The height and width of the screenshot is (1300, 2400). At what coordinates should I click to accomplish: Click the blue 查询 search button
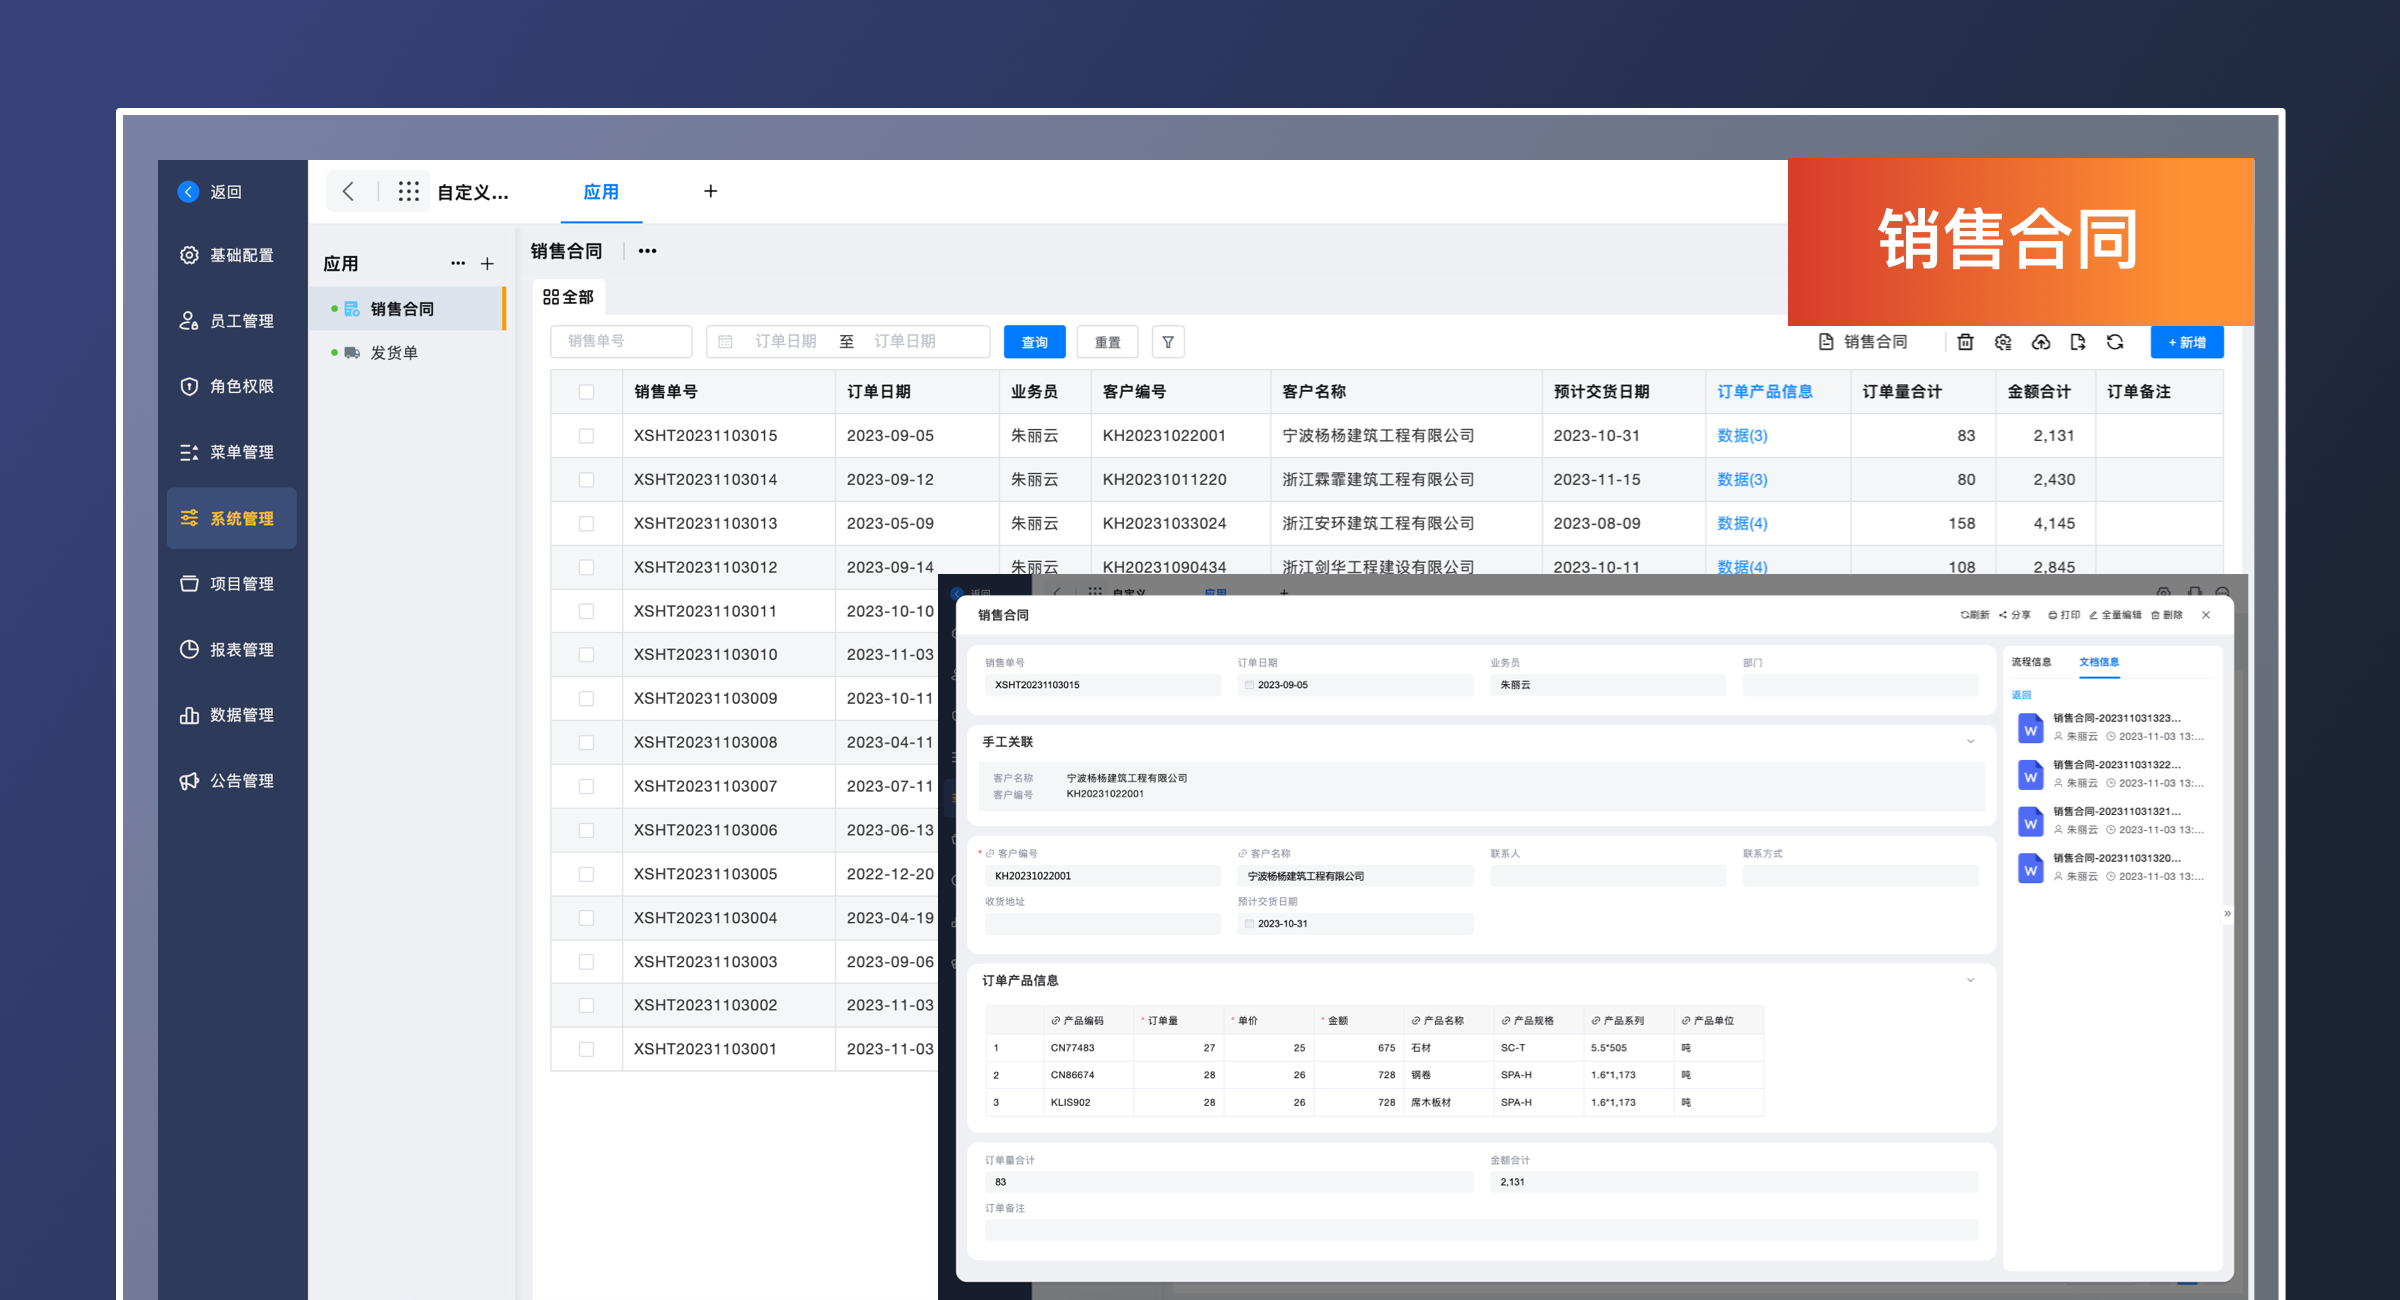coord(1034,342)
